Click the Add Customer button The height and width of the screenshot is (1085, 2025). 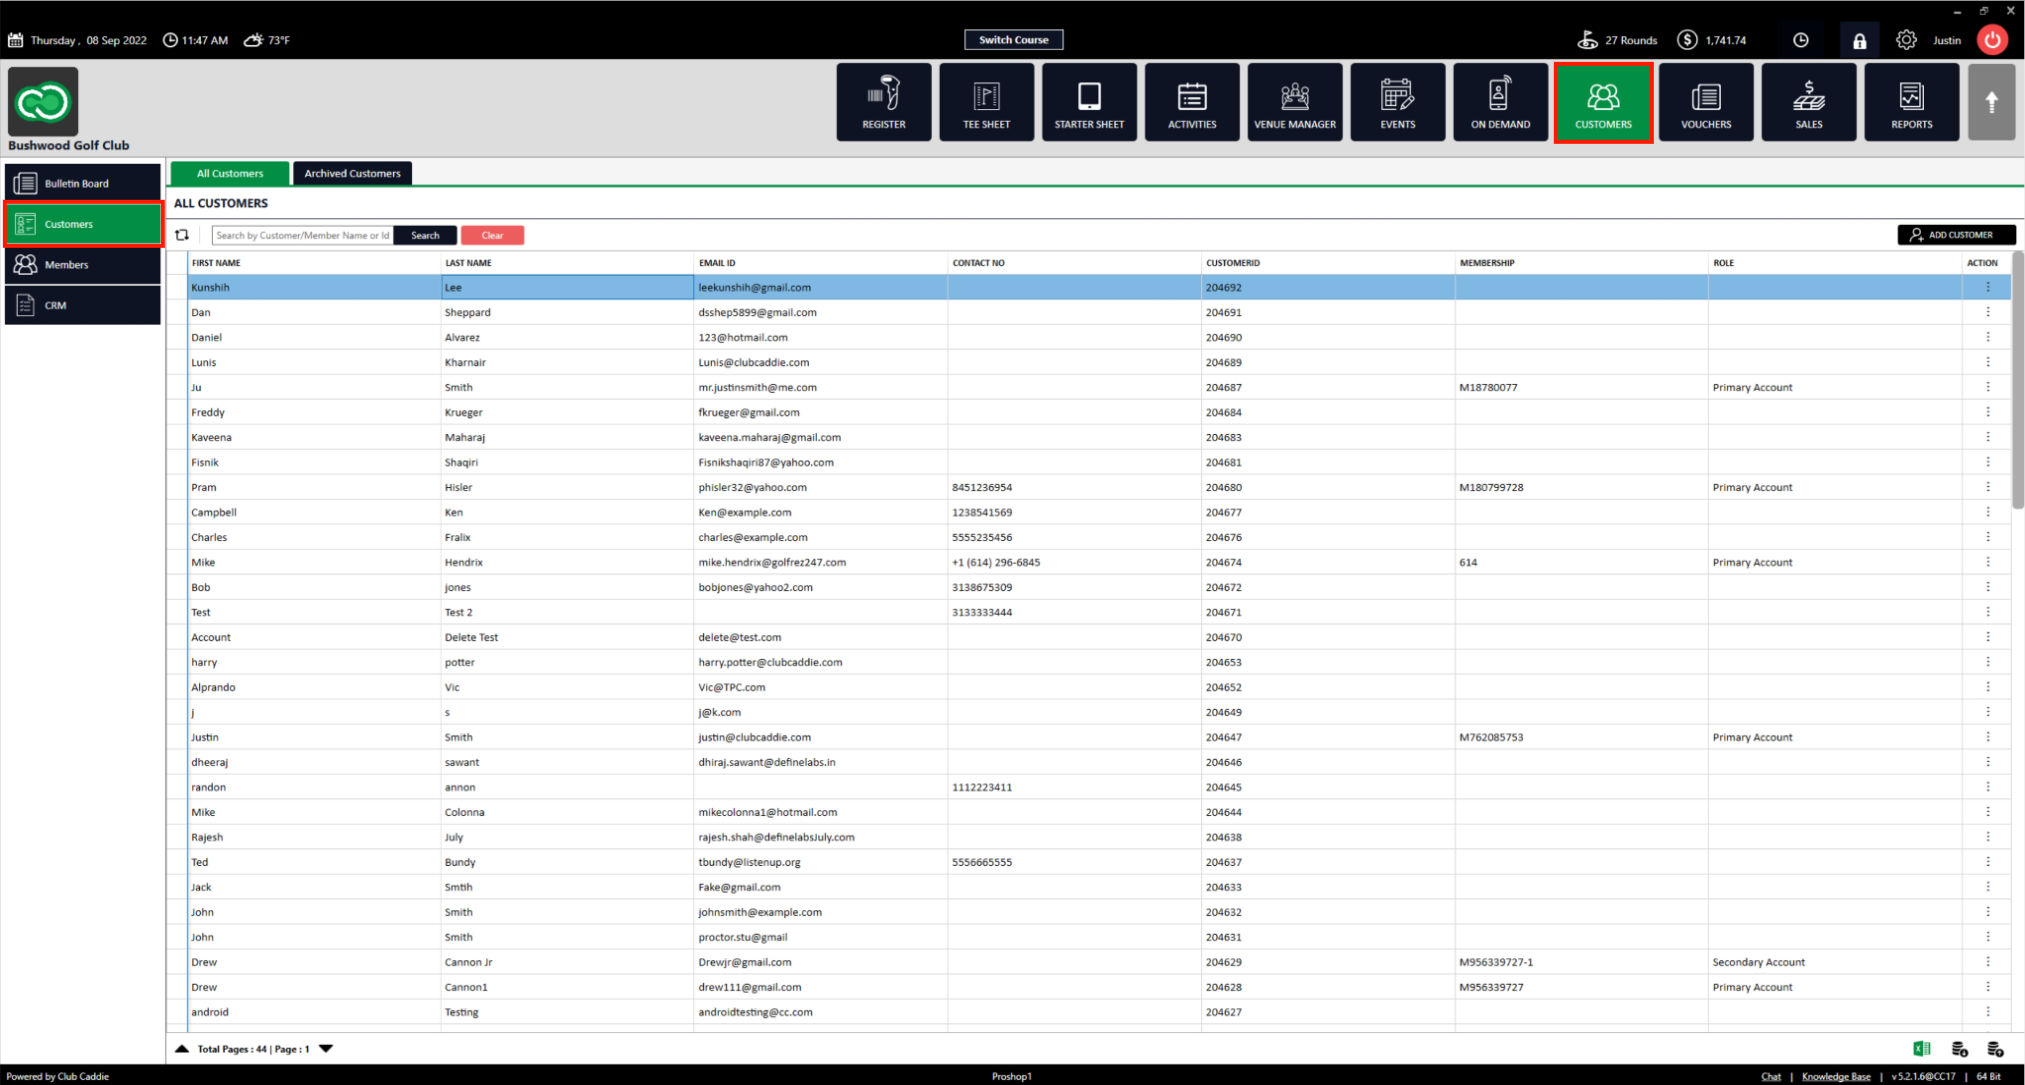[x=1955, y=235]
